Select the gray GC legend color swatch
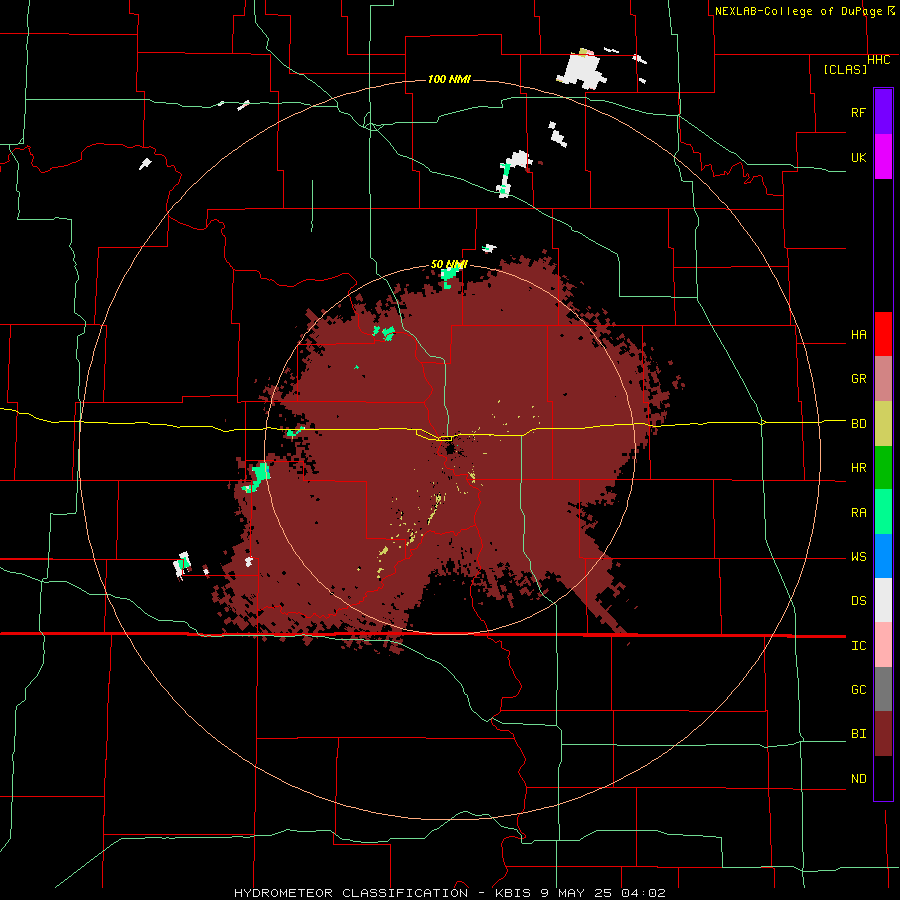900x900 pixels. tap(883, 689)
